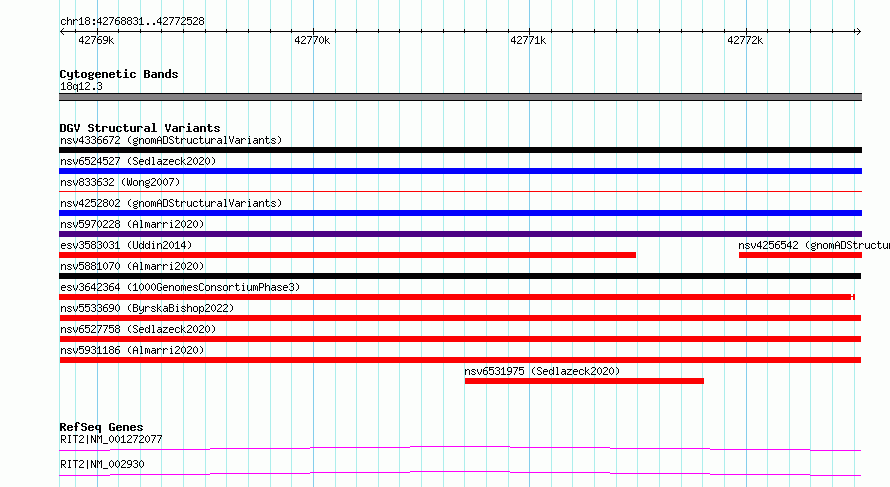The width and height of the screenshot is (890, 487).
Task: Click the blue nsv4252802 variant bar
Action: coord(460,213)
